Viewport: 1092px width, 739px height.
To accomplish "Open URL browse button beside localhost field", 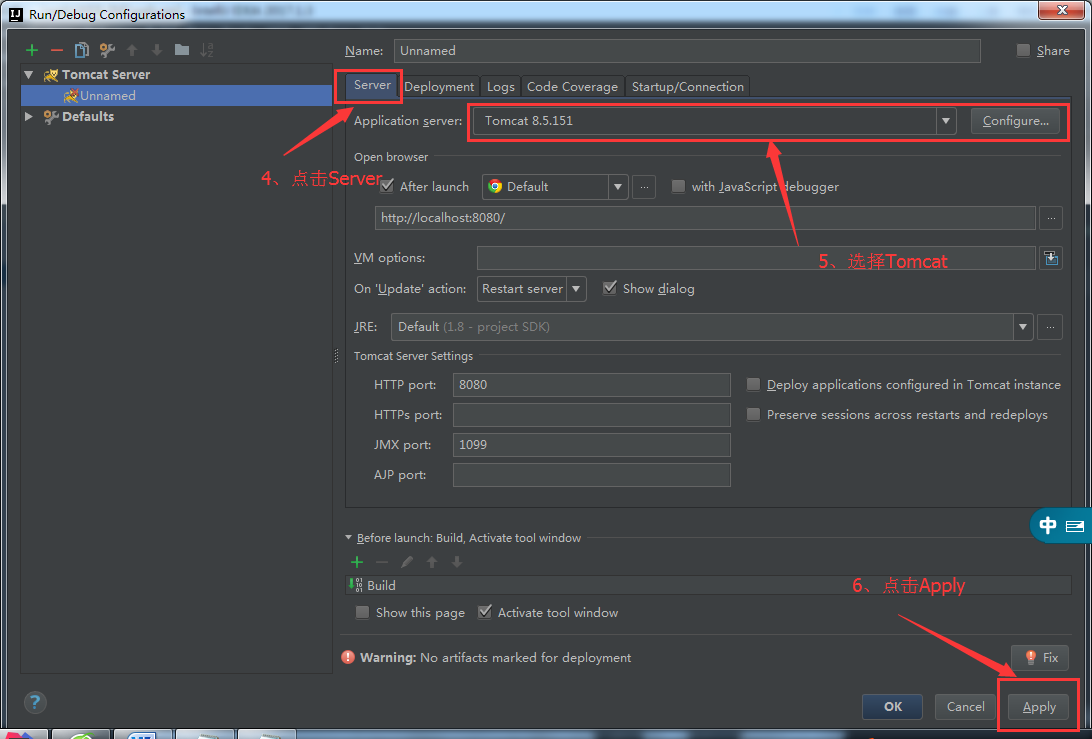I will click(x=1051, y=218).
